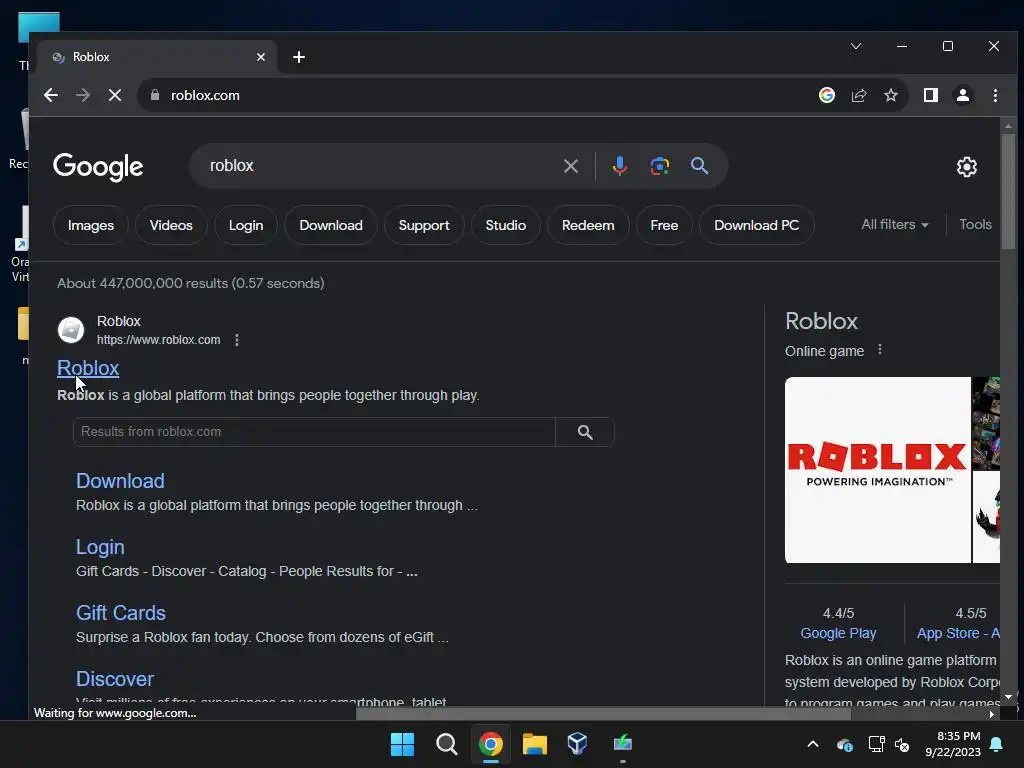Open the Google account G icon in toolbar
This screenshot has height=768, width=1024.
click(x=827, y=95)
